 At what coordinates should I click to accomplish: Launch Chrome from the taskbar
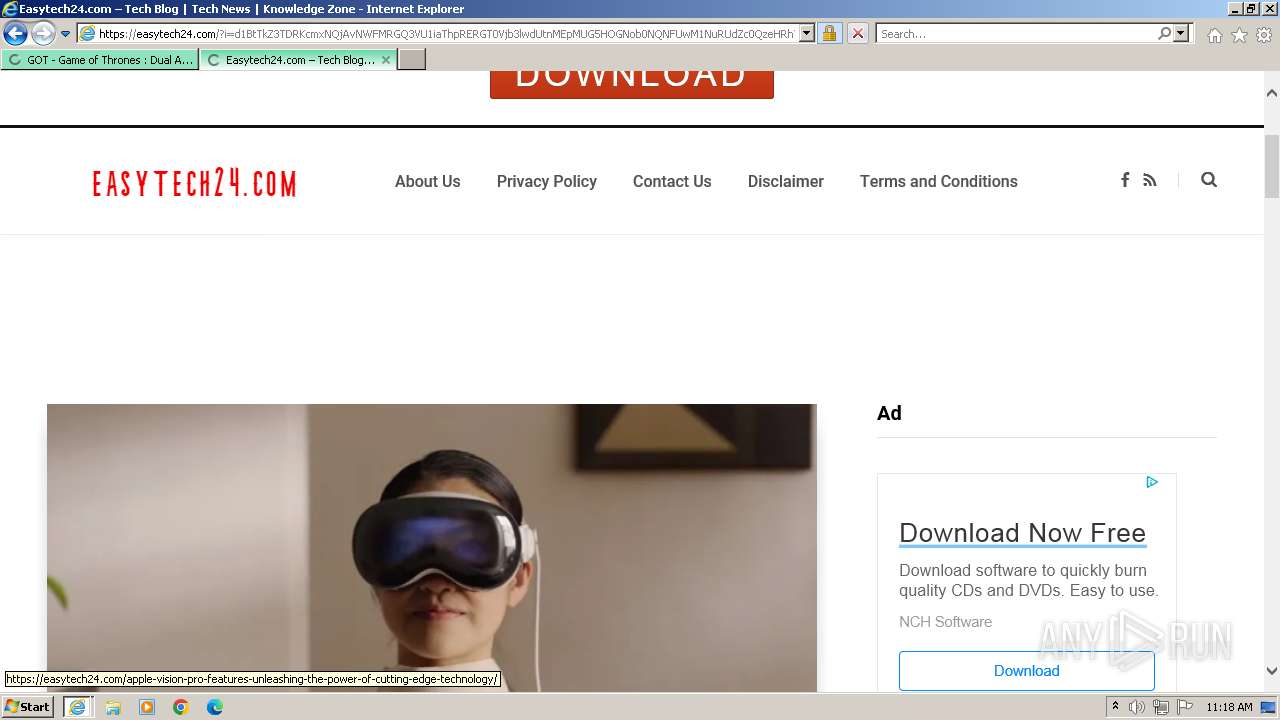181,707
